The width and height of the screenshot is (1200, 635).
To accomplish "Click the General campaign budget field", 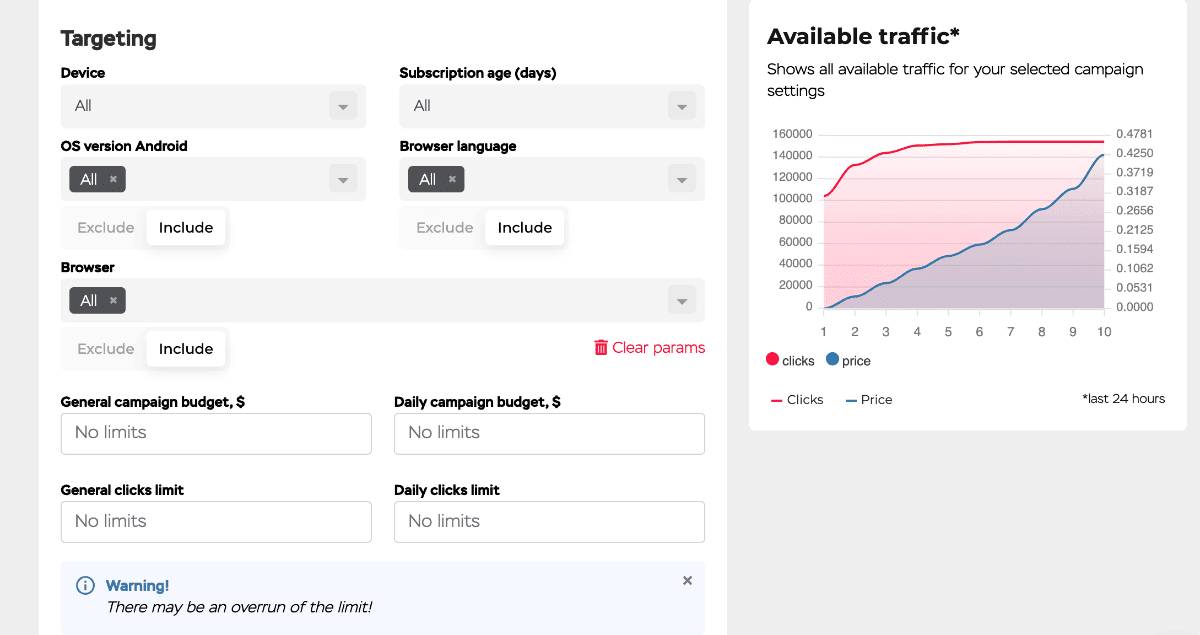I will [216, 433].
